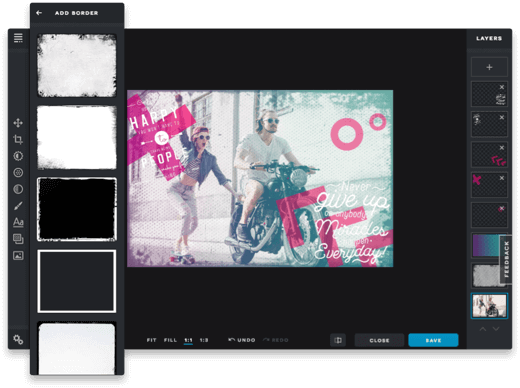Image resolution: width=520 pixels, height=388 pixels.
Task: Select the grey texture layer
Action: coord(486,276)
